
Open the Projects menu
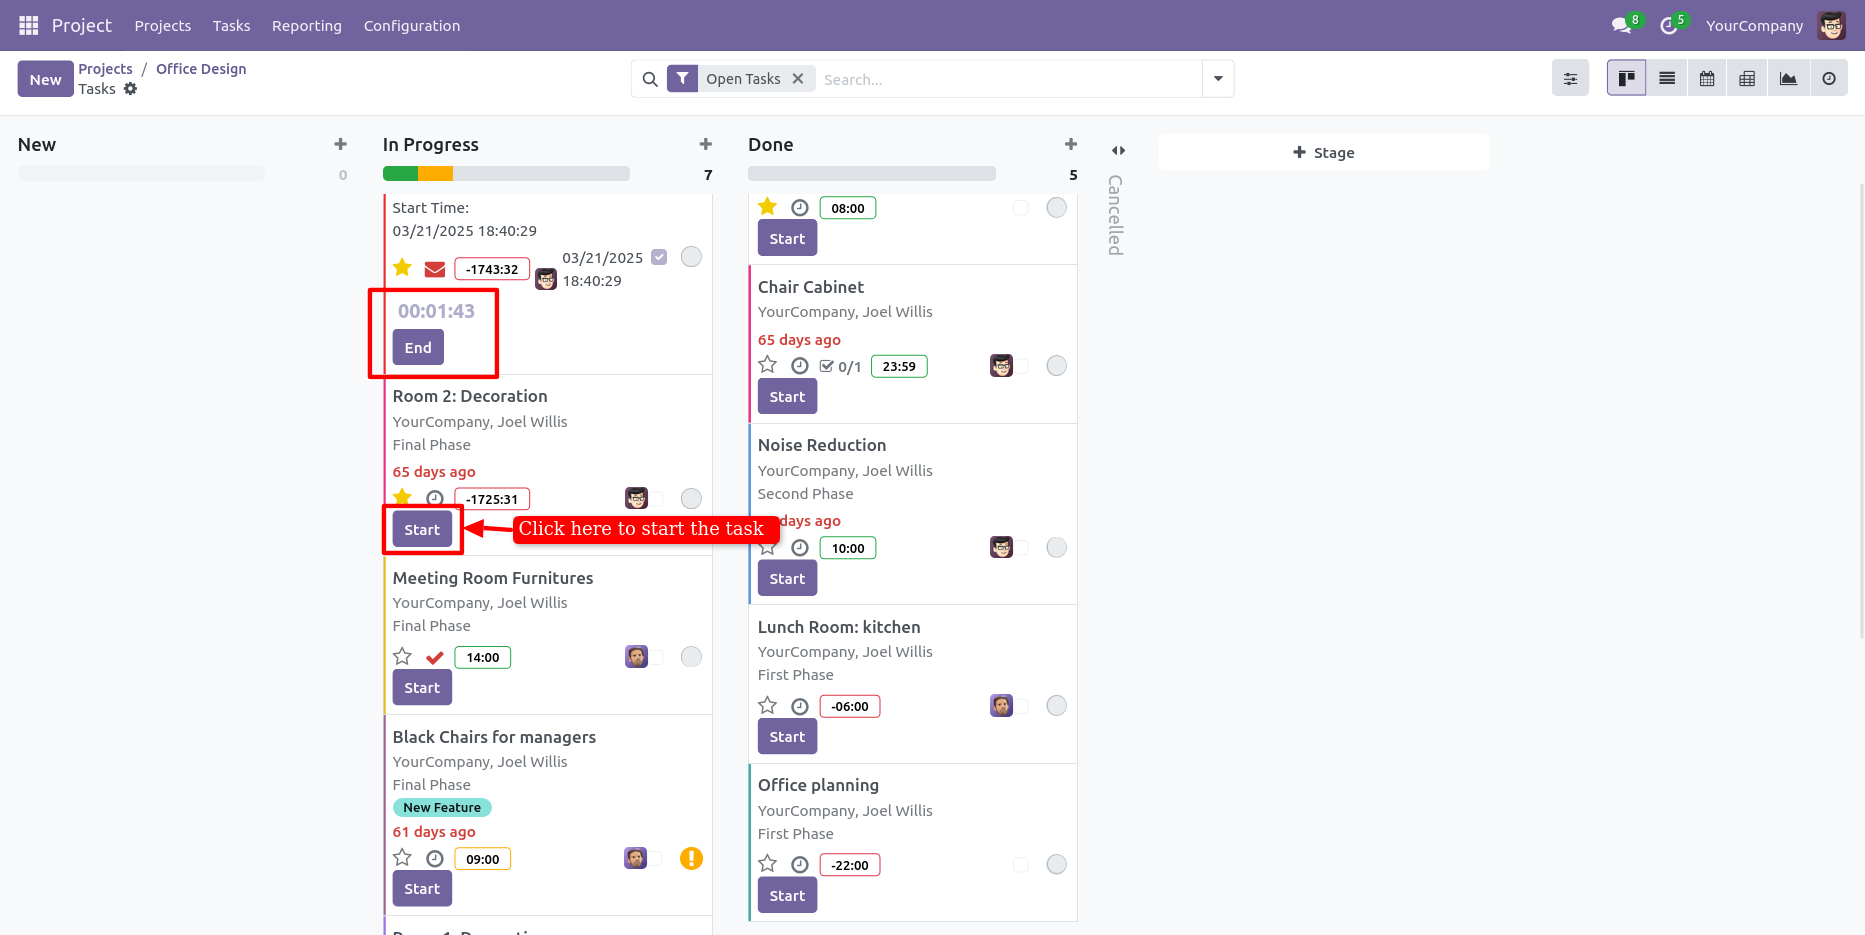(x=163, y=26)
